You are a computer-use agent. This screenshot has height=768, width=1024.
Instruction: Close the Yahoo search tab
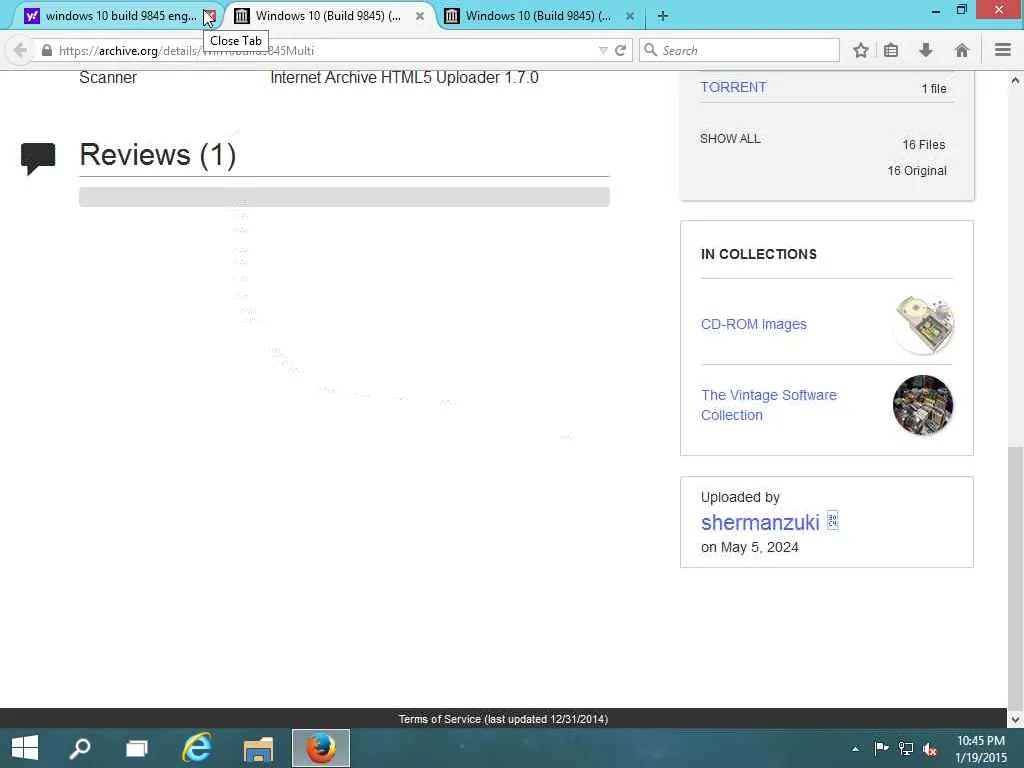point(210,16)
